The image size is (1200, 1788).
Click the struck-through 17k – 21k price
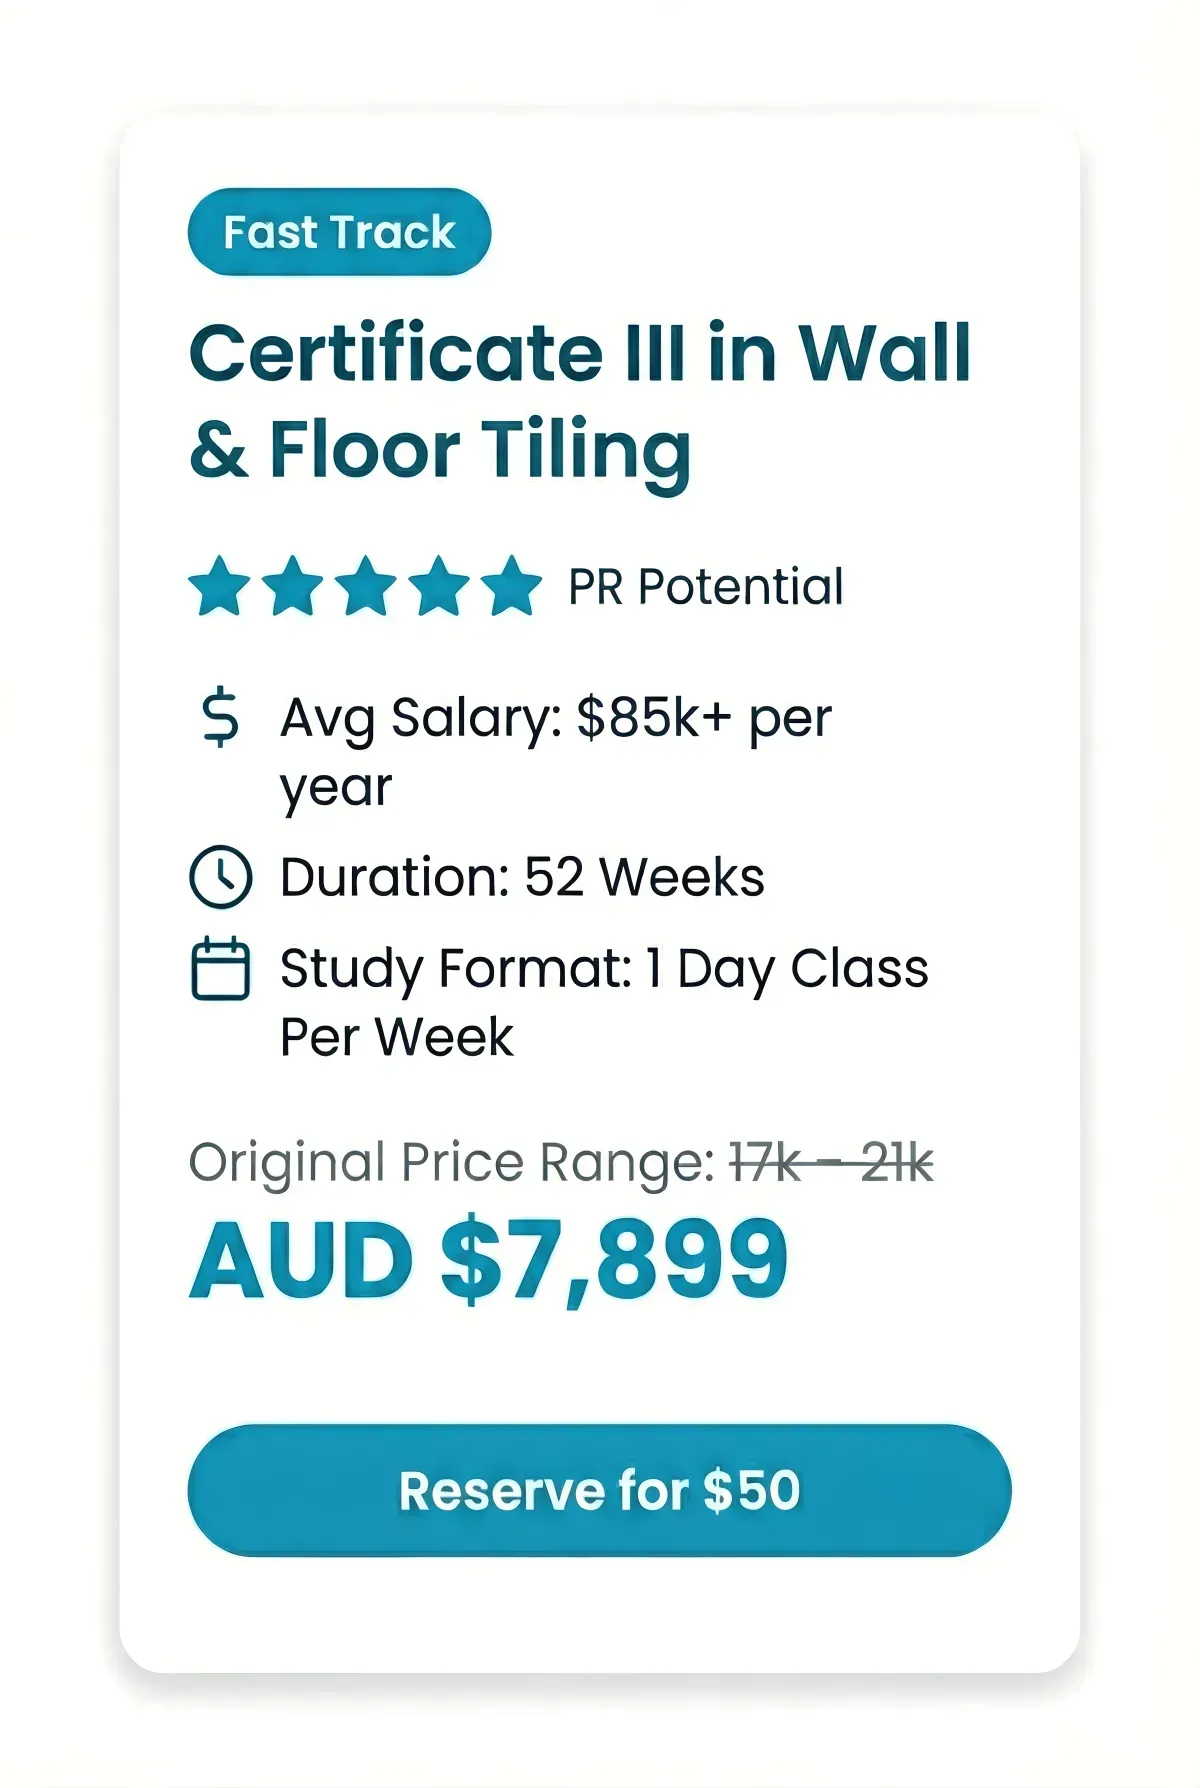[x=831, y=1163]
